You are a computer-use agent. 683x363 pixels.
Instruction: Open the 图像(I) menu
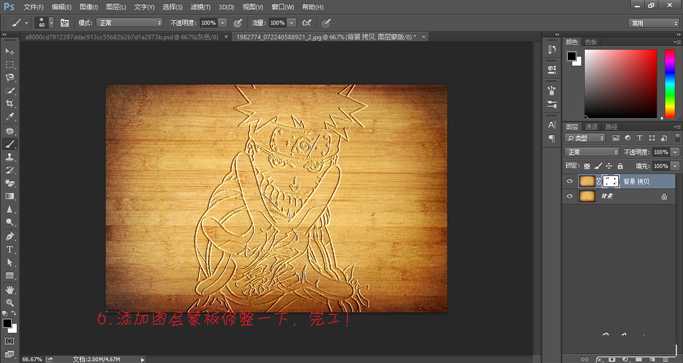tap(88, 7)
